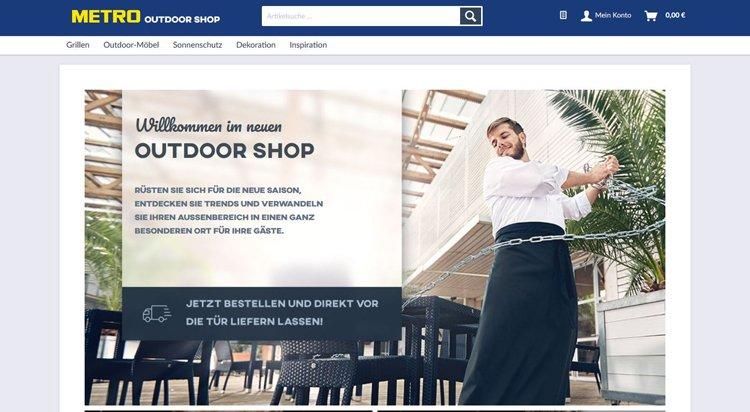
Task: Focus the Artikelsuche search field
Action: (361, 16)
